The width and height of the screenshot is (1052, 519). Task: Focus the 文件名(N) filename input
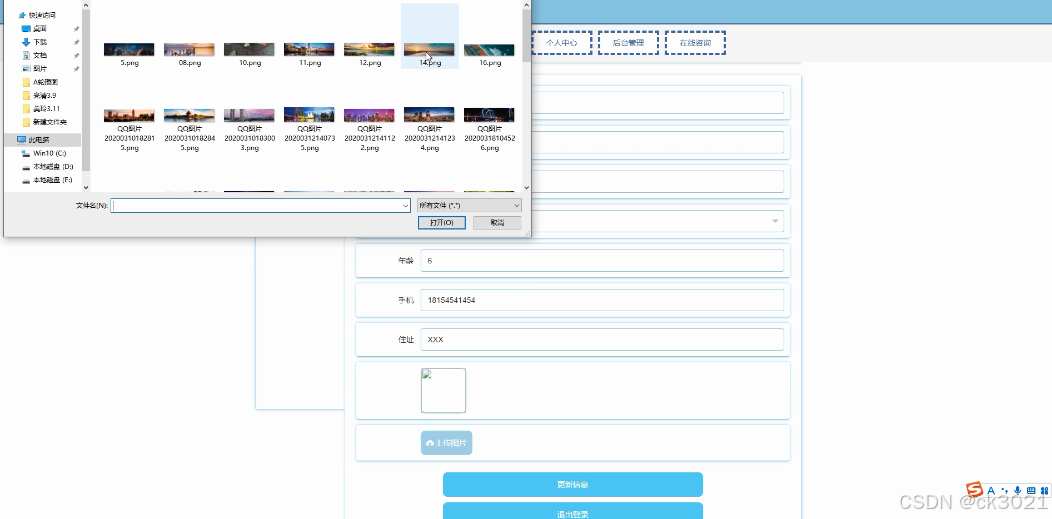click(x=261, y=205)
